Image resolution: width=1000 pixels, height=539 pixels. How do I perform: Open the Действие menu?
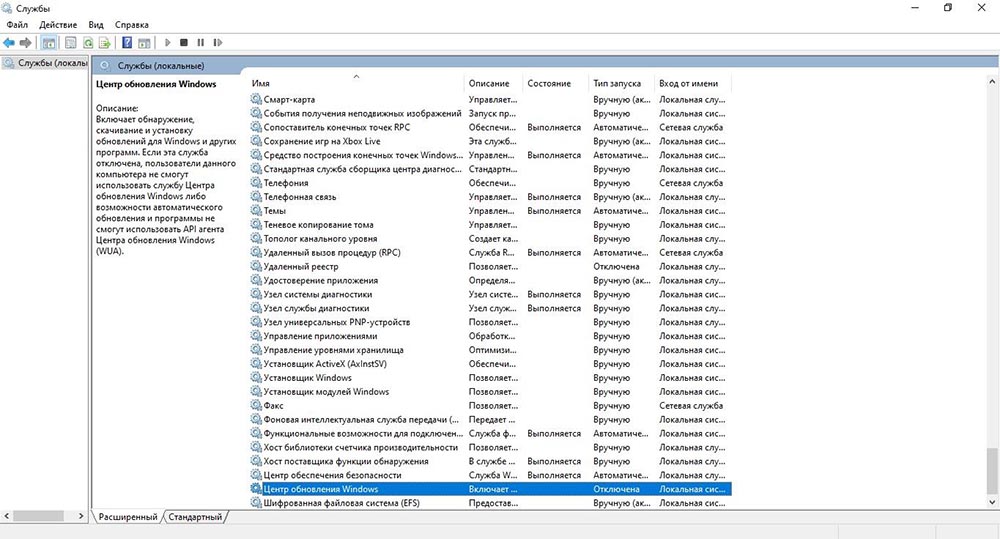pos(58,24)
